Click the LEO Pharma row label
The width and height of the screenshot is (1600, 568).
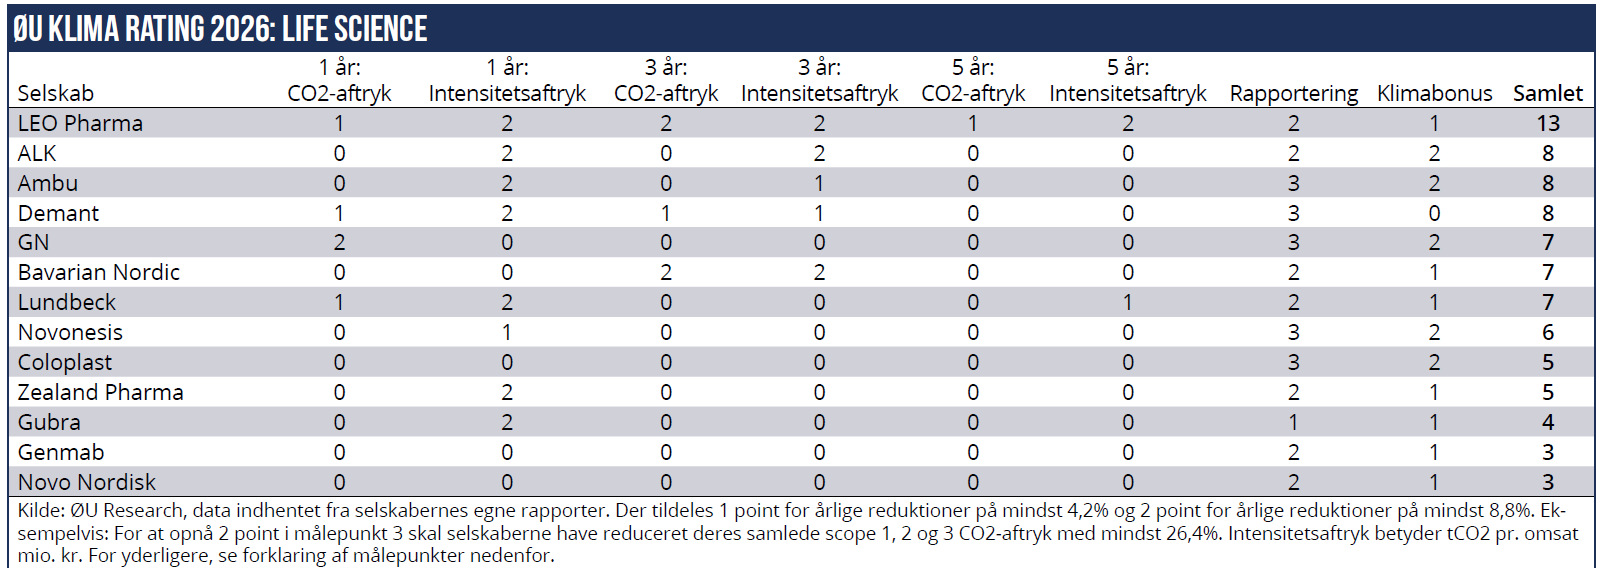pos(80,123)
